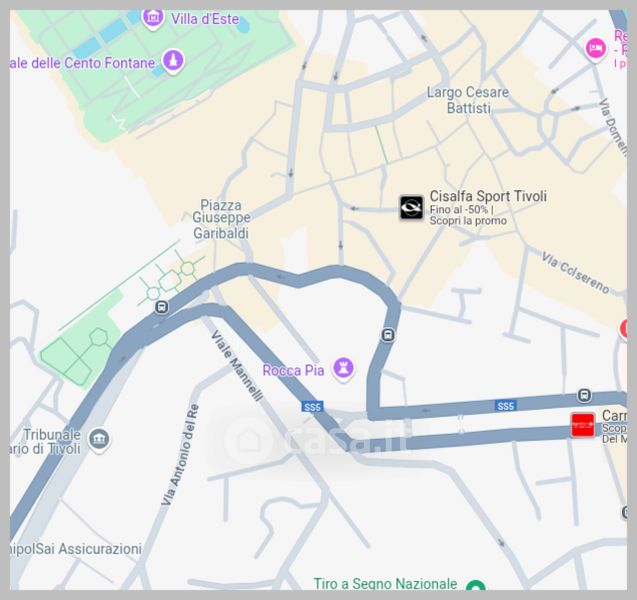This screenshot has width=637, height=600.
Task: Select the Tribunale di Tivoli courthouse pin
Action: (99, 440)
